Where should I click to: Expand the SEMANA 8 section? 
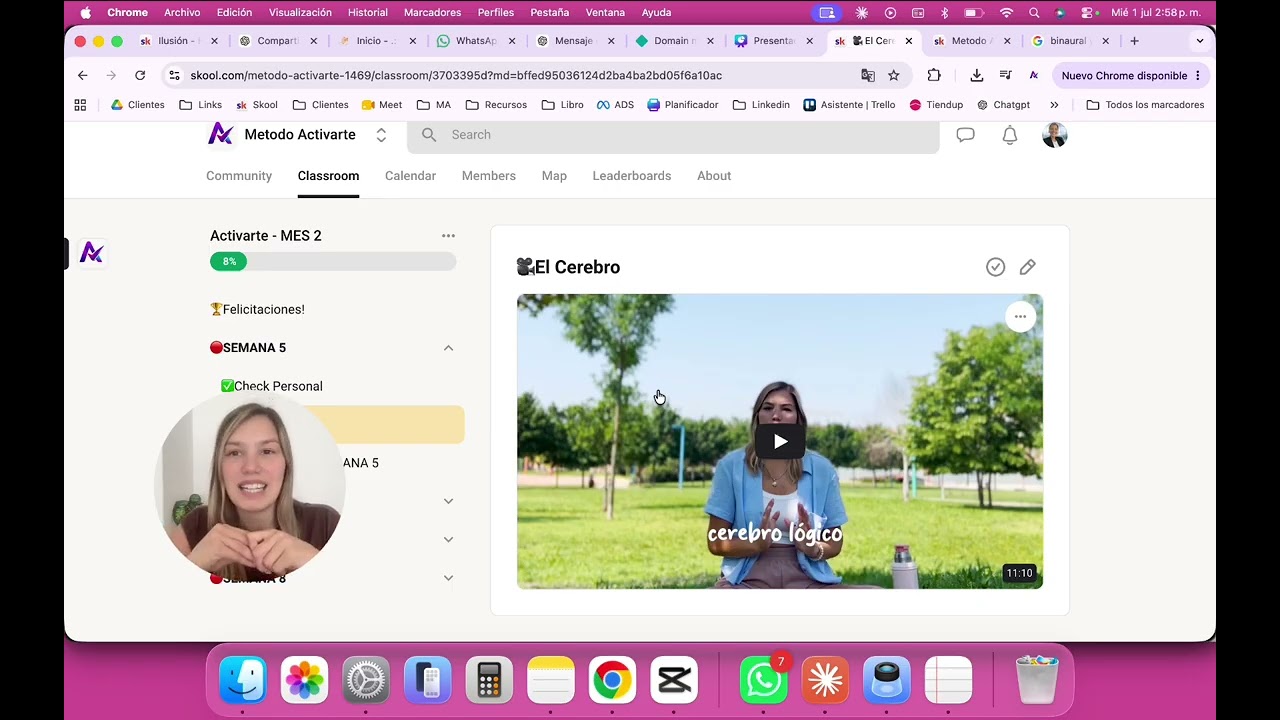(448, 578)
